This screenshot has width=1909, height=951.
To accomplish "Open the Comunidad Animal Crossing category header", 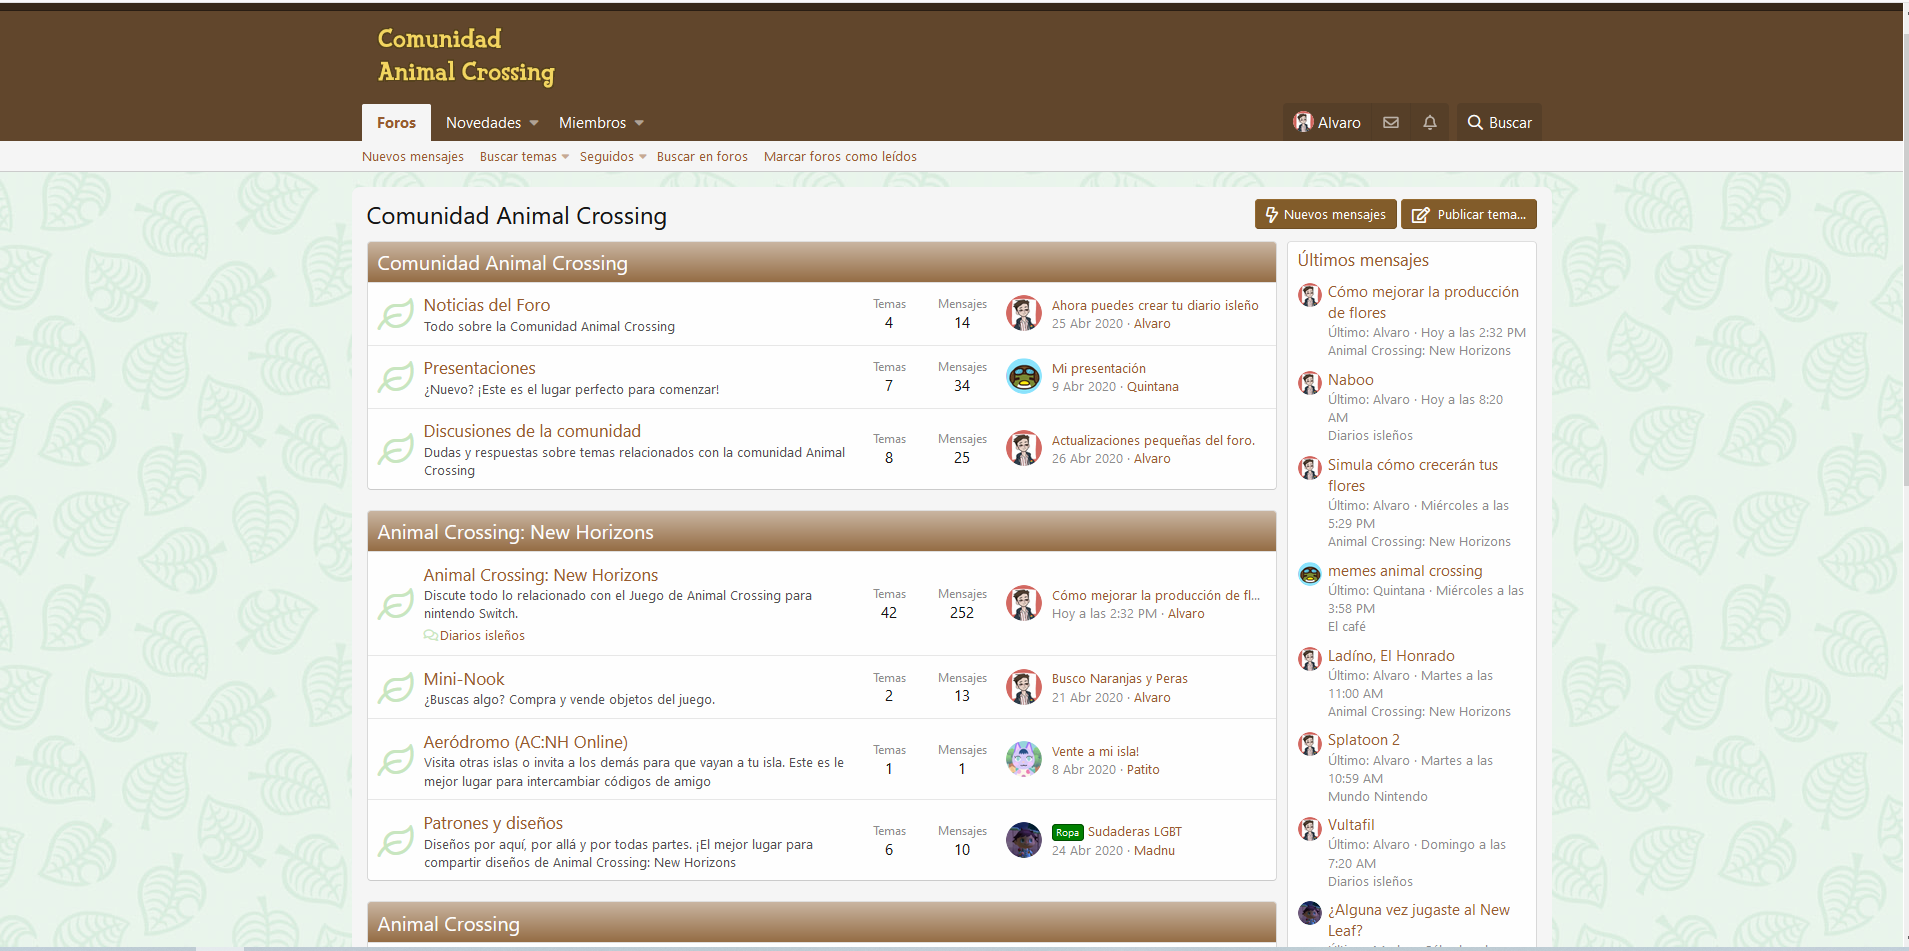I will coord(502,263).
